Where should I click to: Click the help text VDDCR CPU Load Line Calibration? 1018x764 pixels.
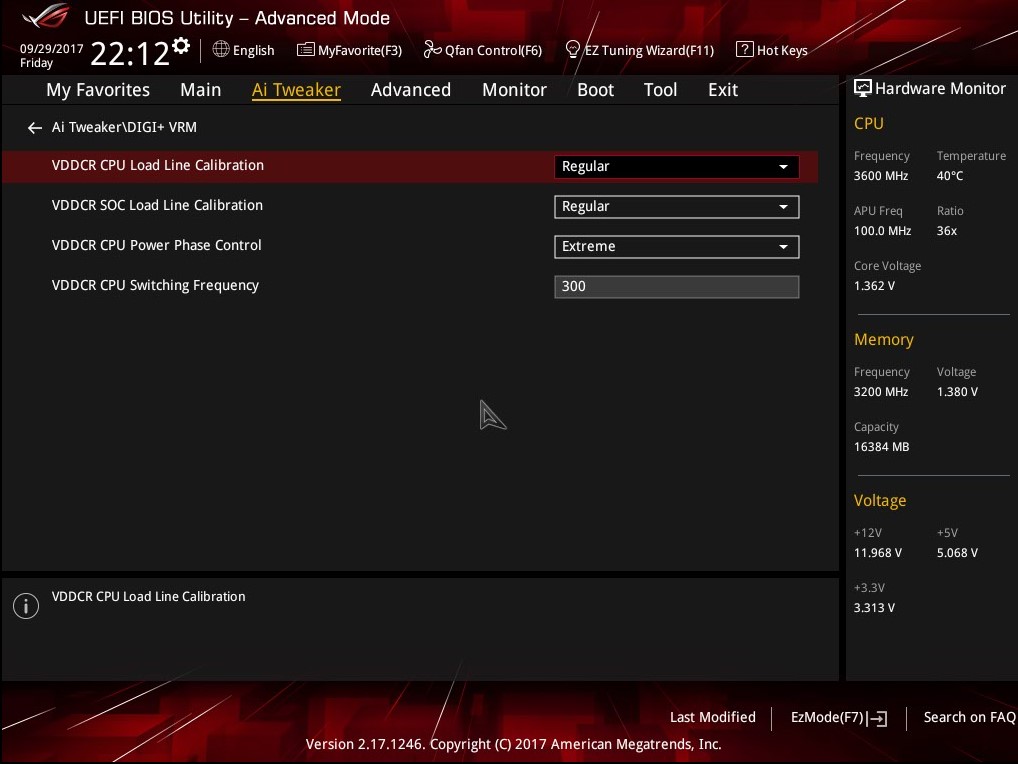tap(148, 597)
